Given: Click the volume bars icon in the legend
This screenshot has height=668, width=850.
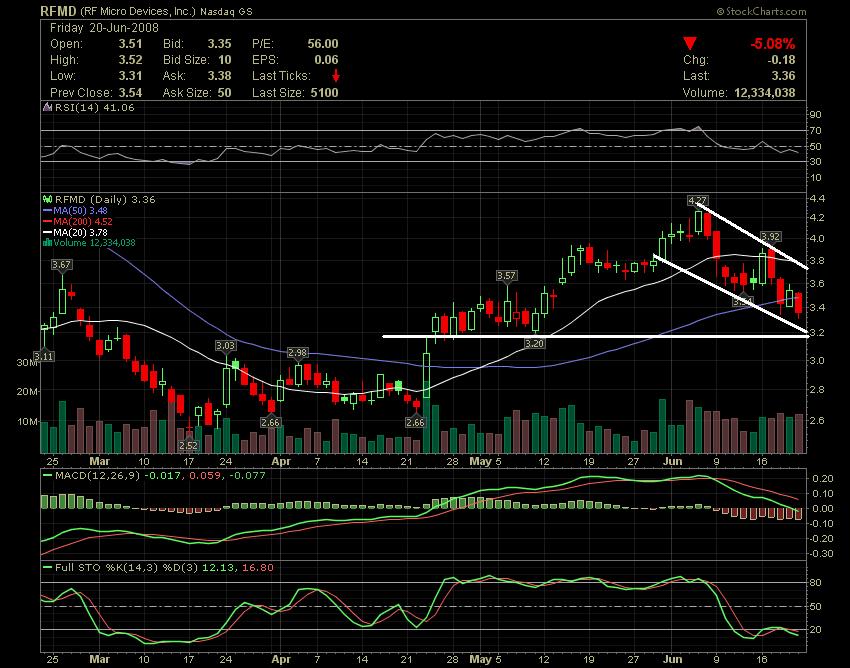Looking at the screenshot, I should 48,242.
